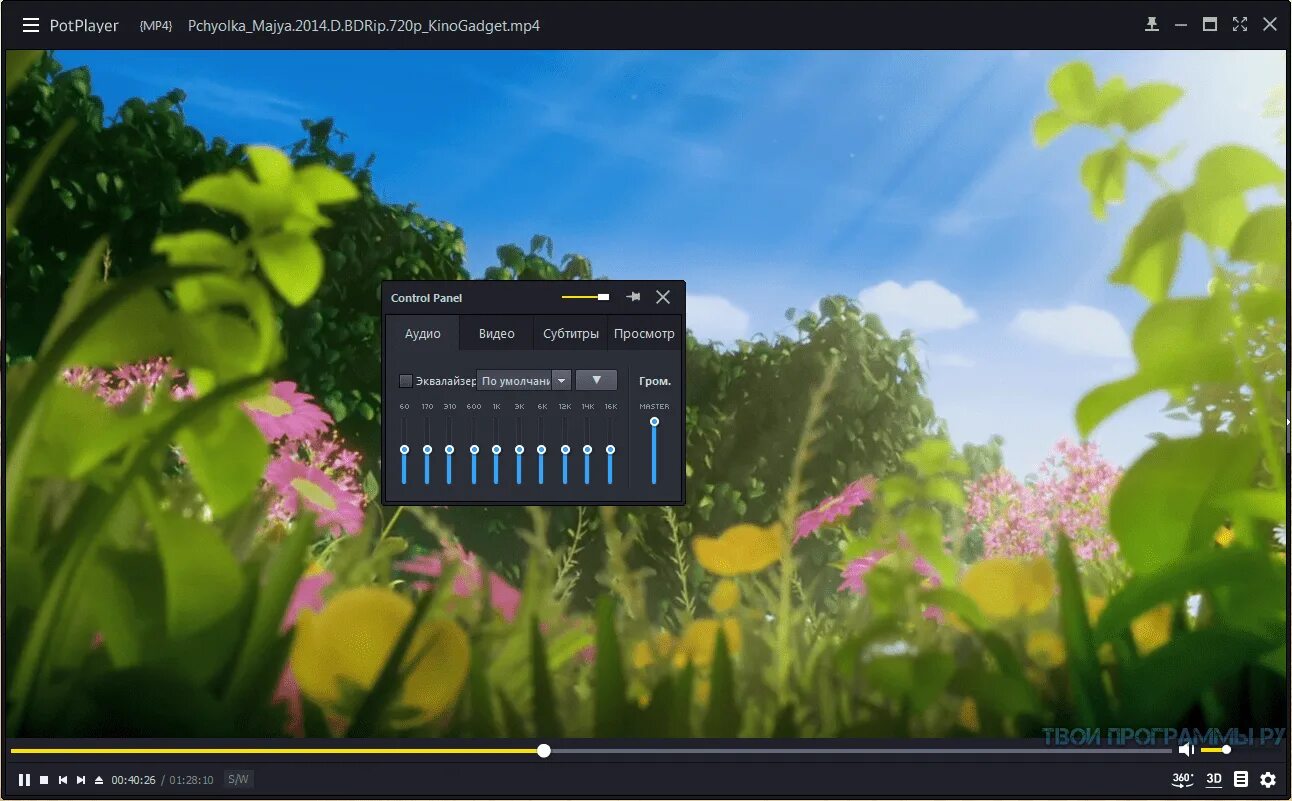Close the Control Panel window
This screenshot has width=1292, height=801.
663,297
